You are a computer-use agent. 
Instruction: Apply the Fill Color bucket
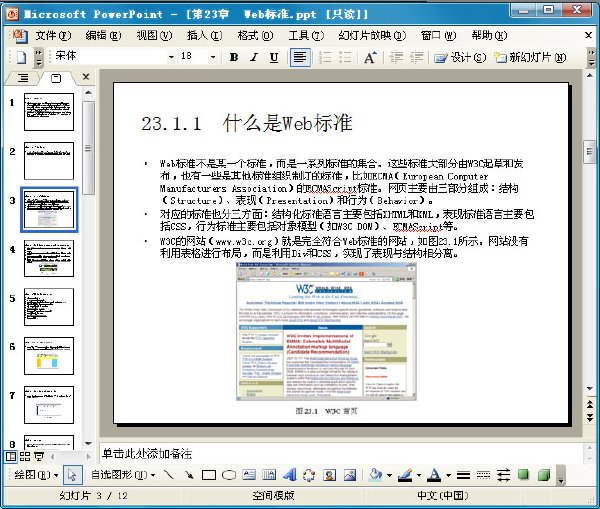pos(376,475)
